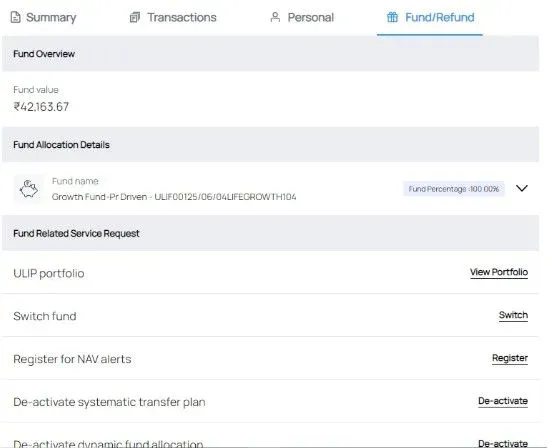Click the Fund Percentage 100.00% badge
The height and width of the screenshot is (448, 552).
454,189
